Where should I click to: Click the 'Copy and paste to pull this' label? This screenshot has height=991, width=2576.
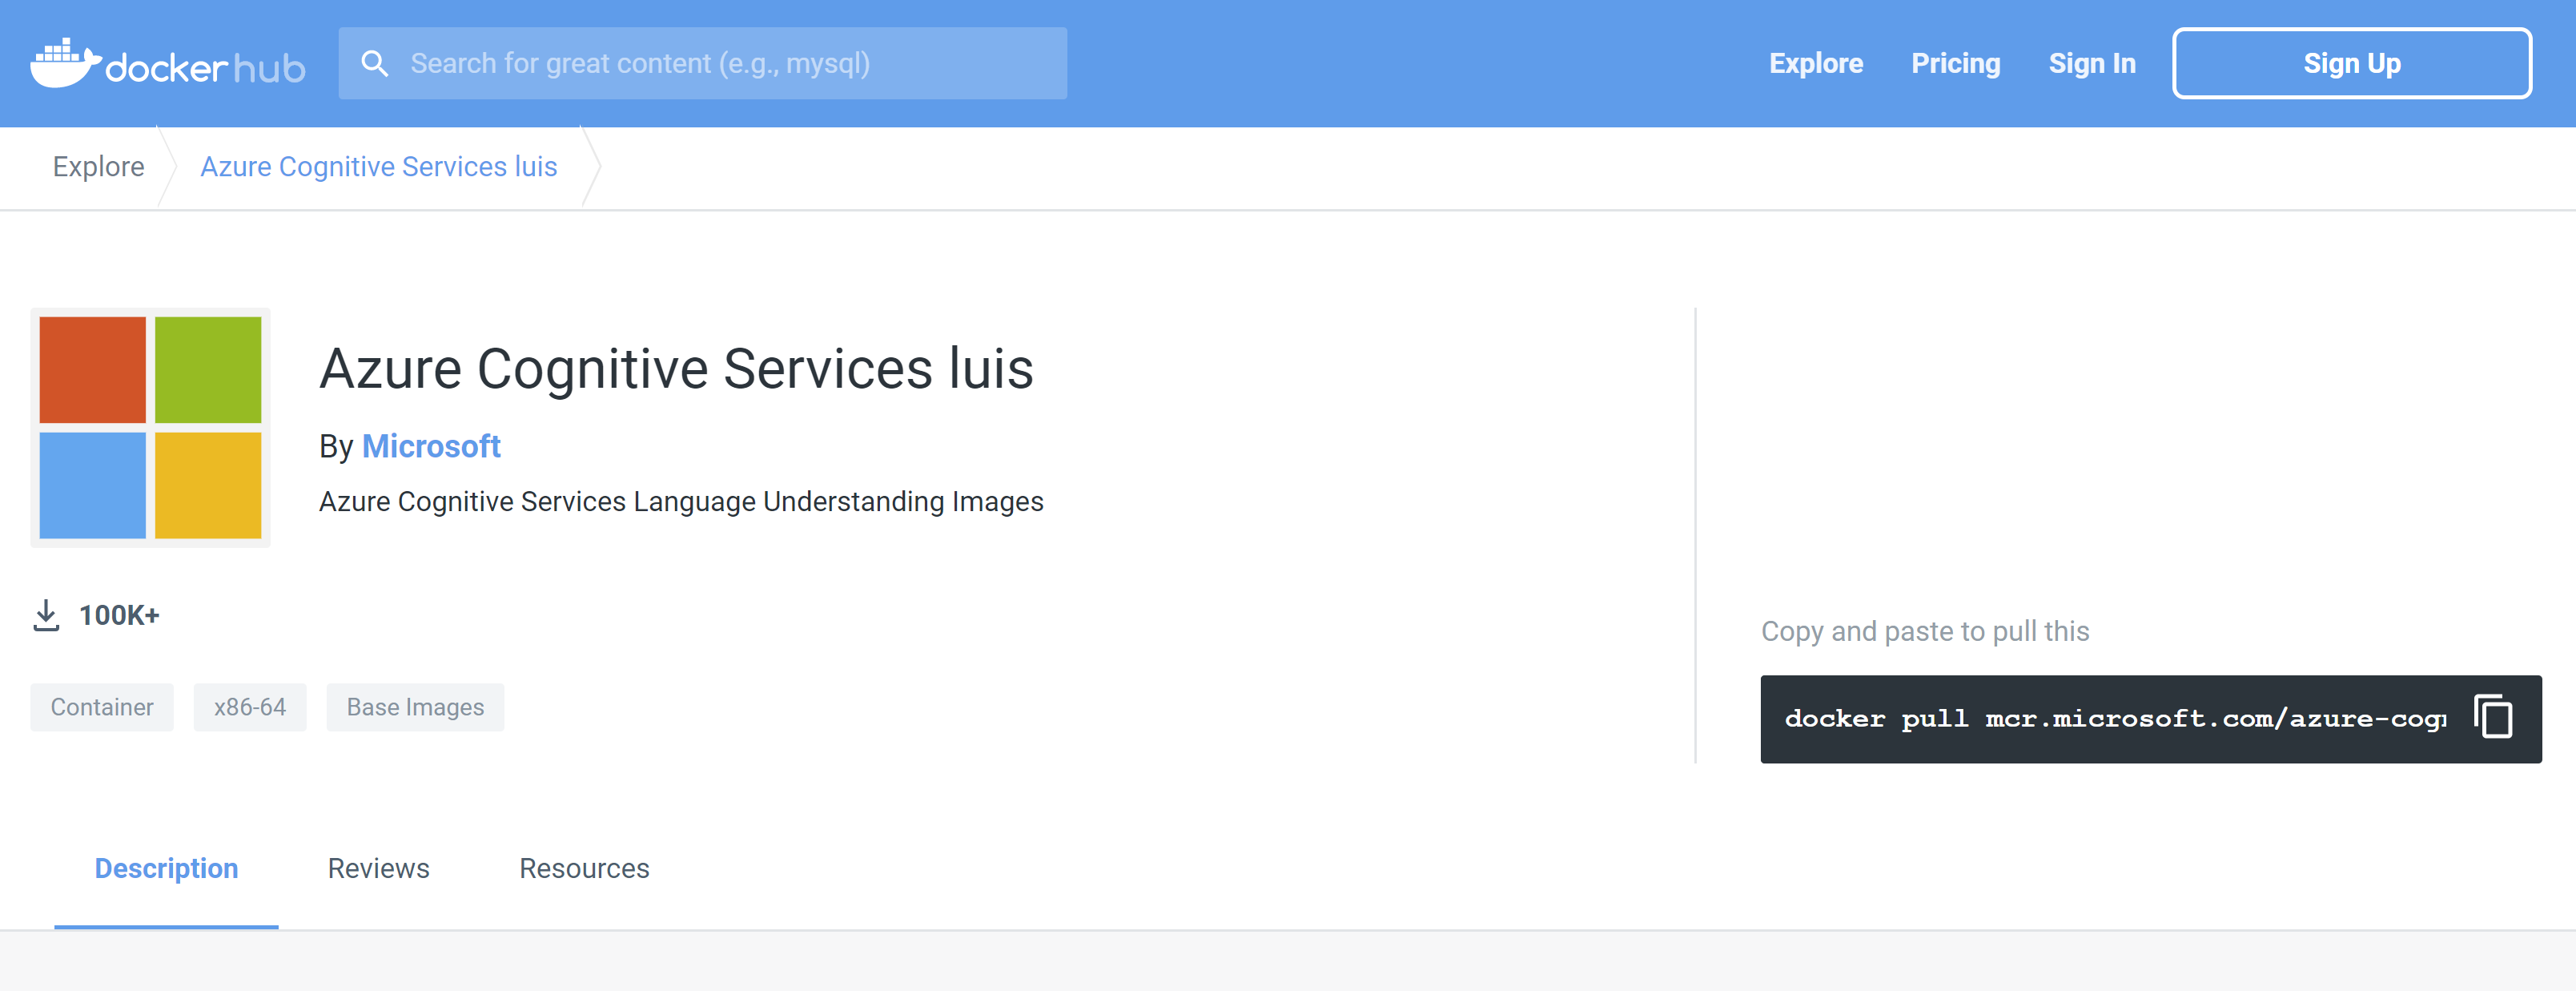pyautogui.click(x=1925, y=631)
